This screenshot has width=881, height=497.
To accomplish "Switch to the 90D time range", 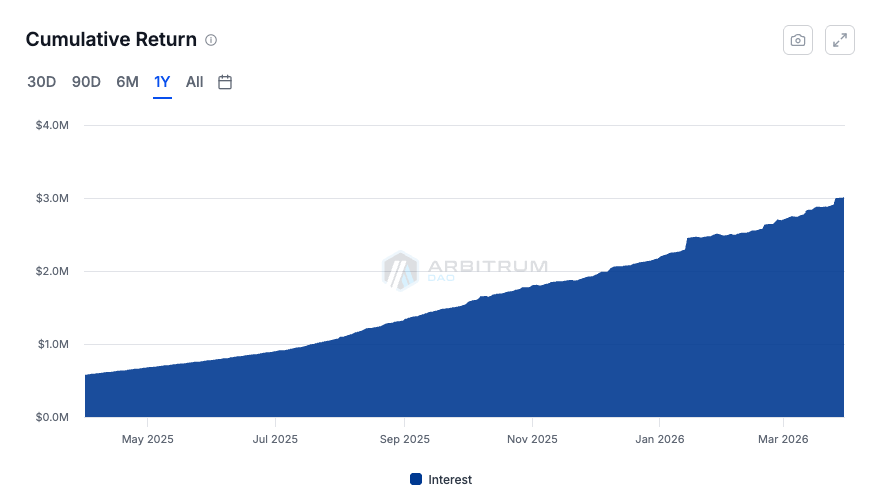I will coord(86,82).
